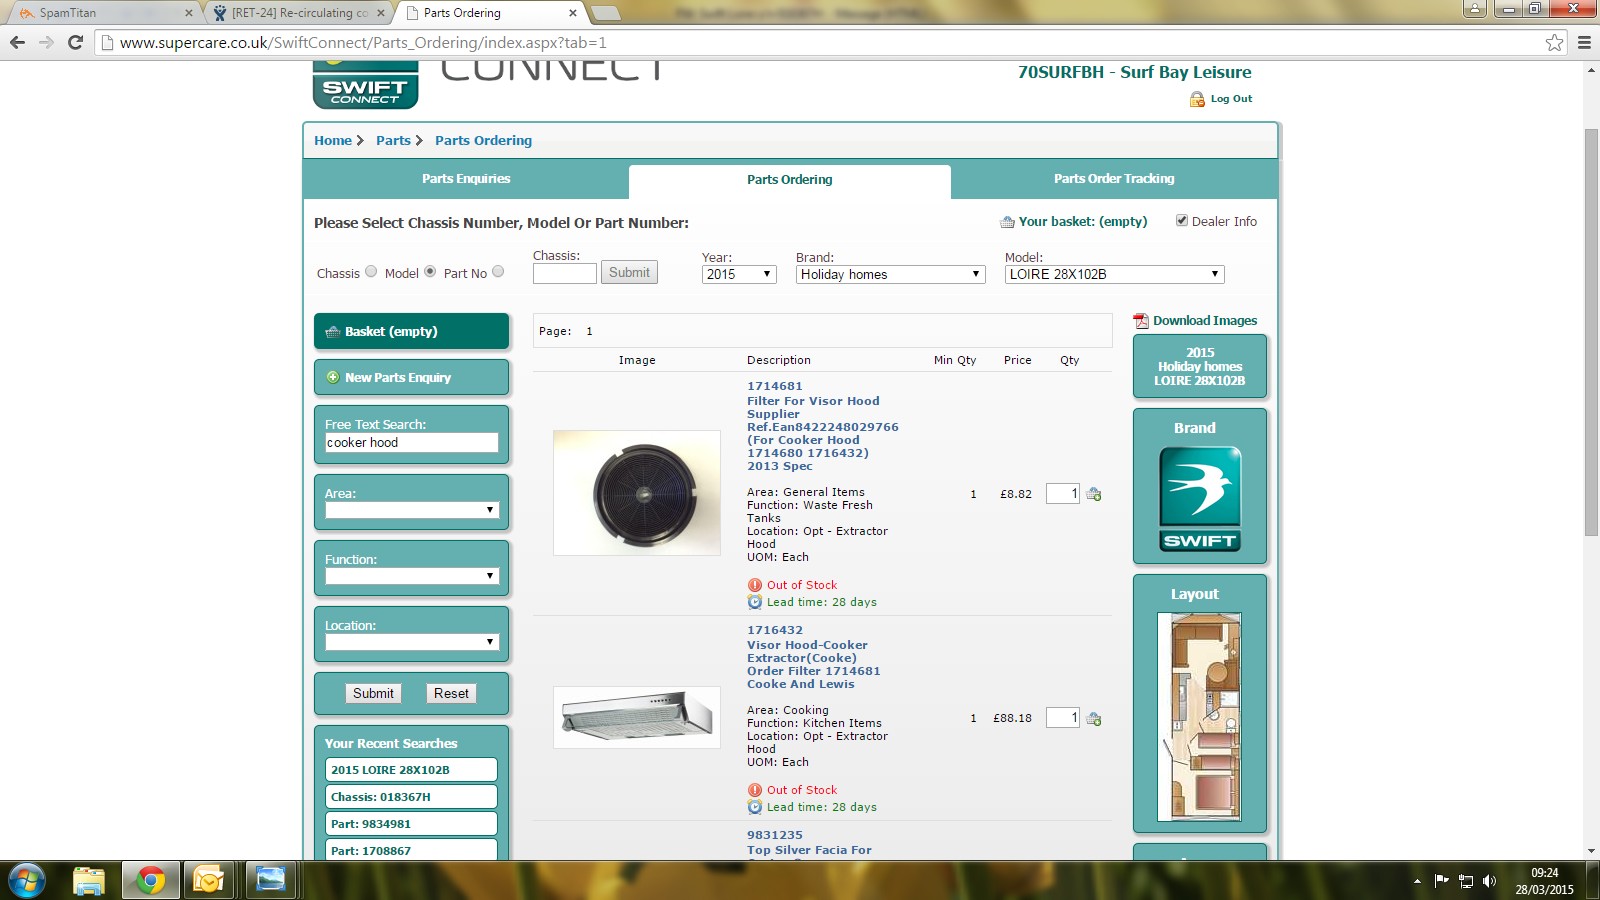Click the Action Center flag icon in the tray
The image size is (1600, 900).
click(x=1441, y=881)
